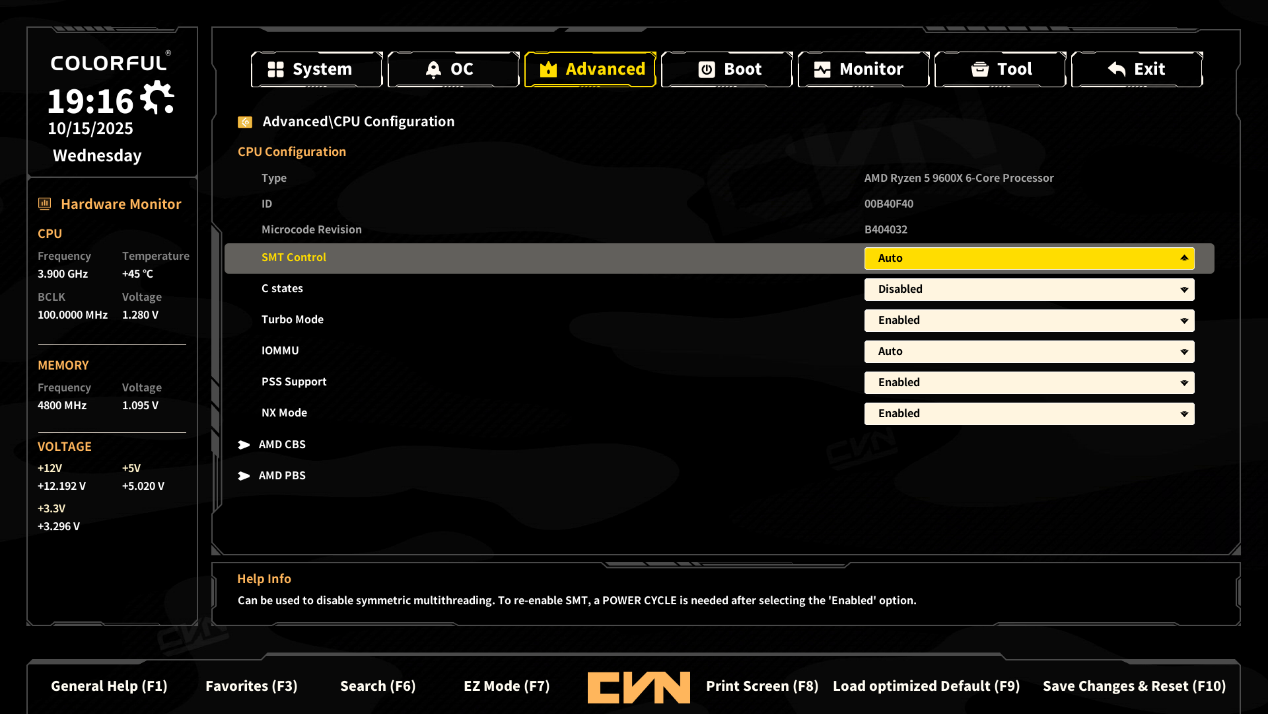Click the Microcode Revision value B404032
This screenshot has height=714, width=1268.
[x=886, y=230]
